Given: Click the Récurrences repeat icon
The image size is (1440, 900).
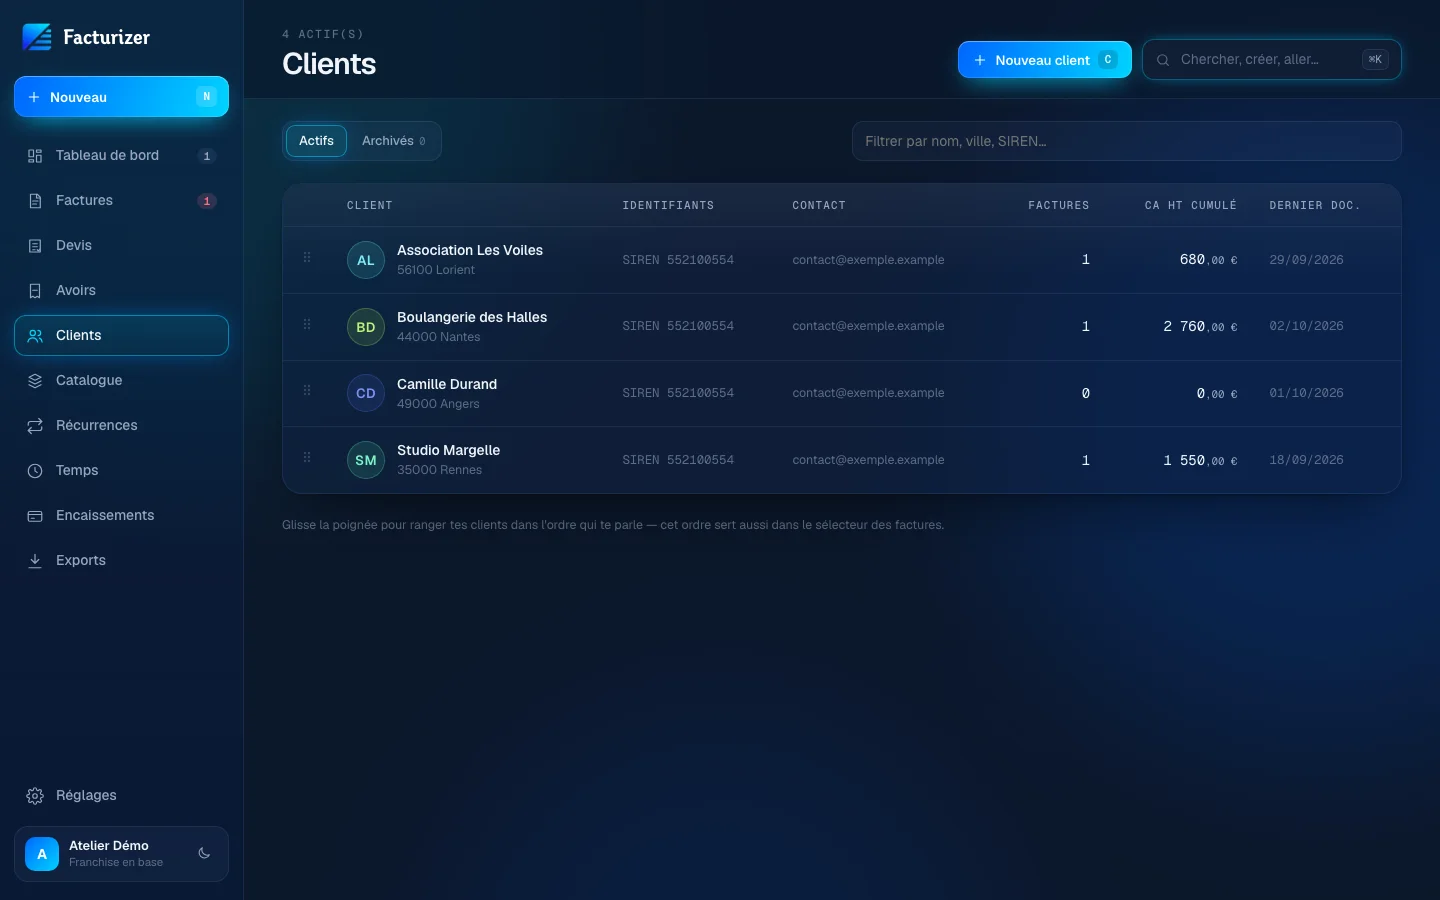Looking at the screenshot, I should click(35, 426).
